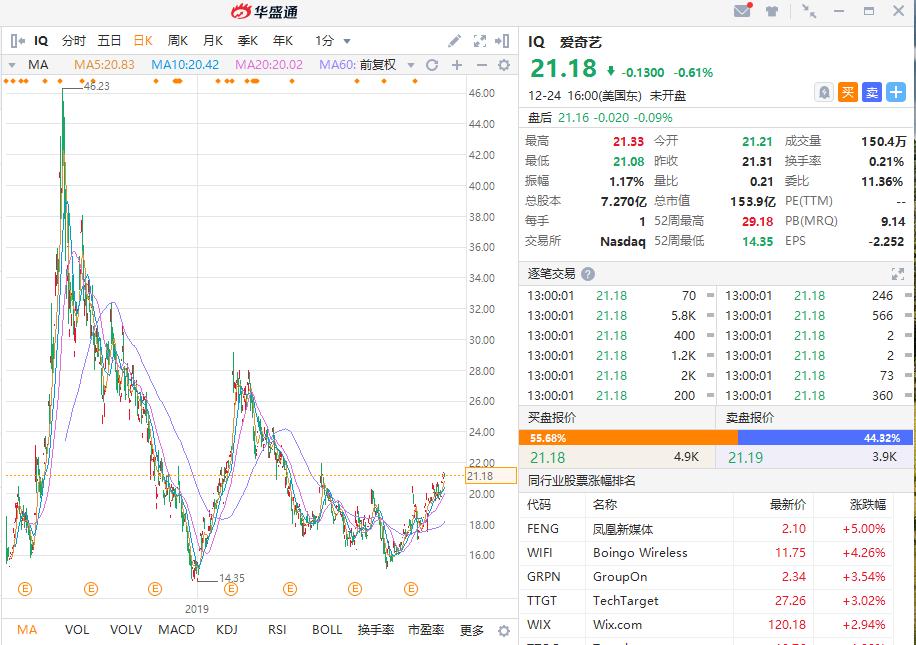The height and width of the screenshot is (645, 916).
Task: Toggle the 换手率 turnover indicator
Action: point(376,630)
